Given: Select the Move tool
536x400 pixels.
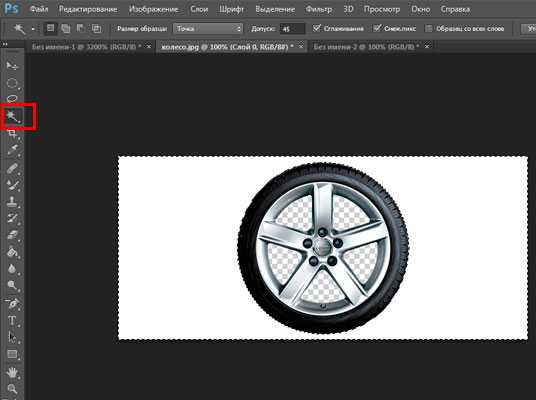Looking at the screenshot, I should pyautogui.click(x=12, y=65).
